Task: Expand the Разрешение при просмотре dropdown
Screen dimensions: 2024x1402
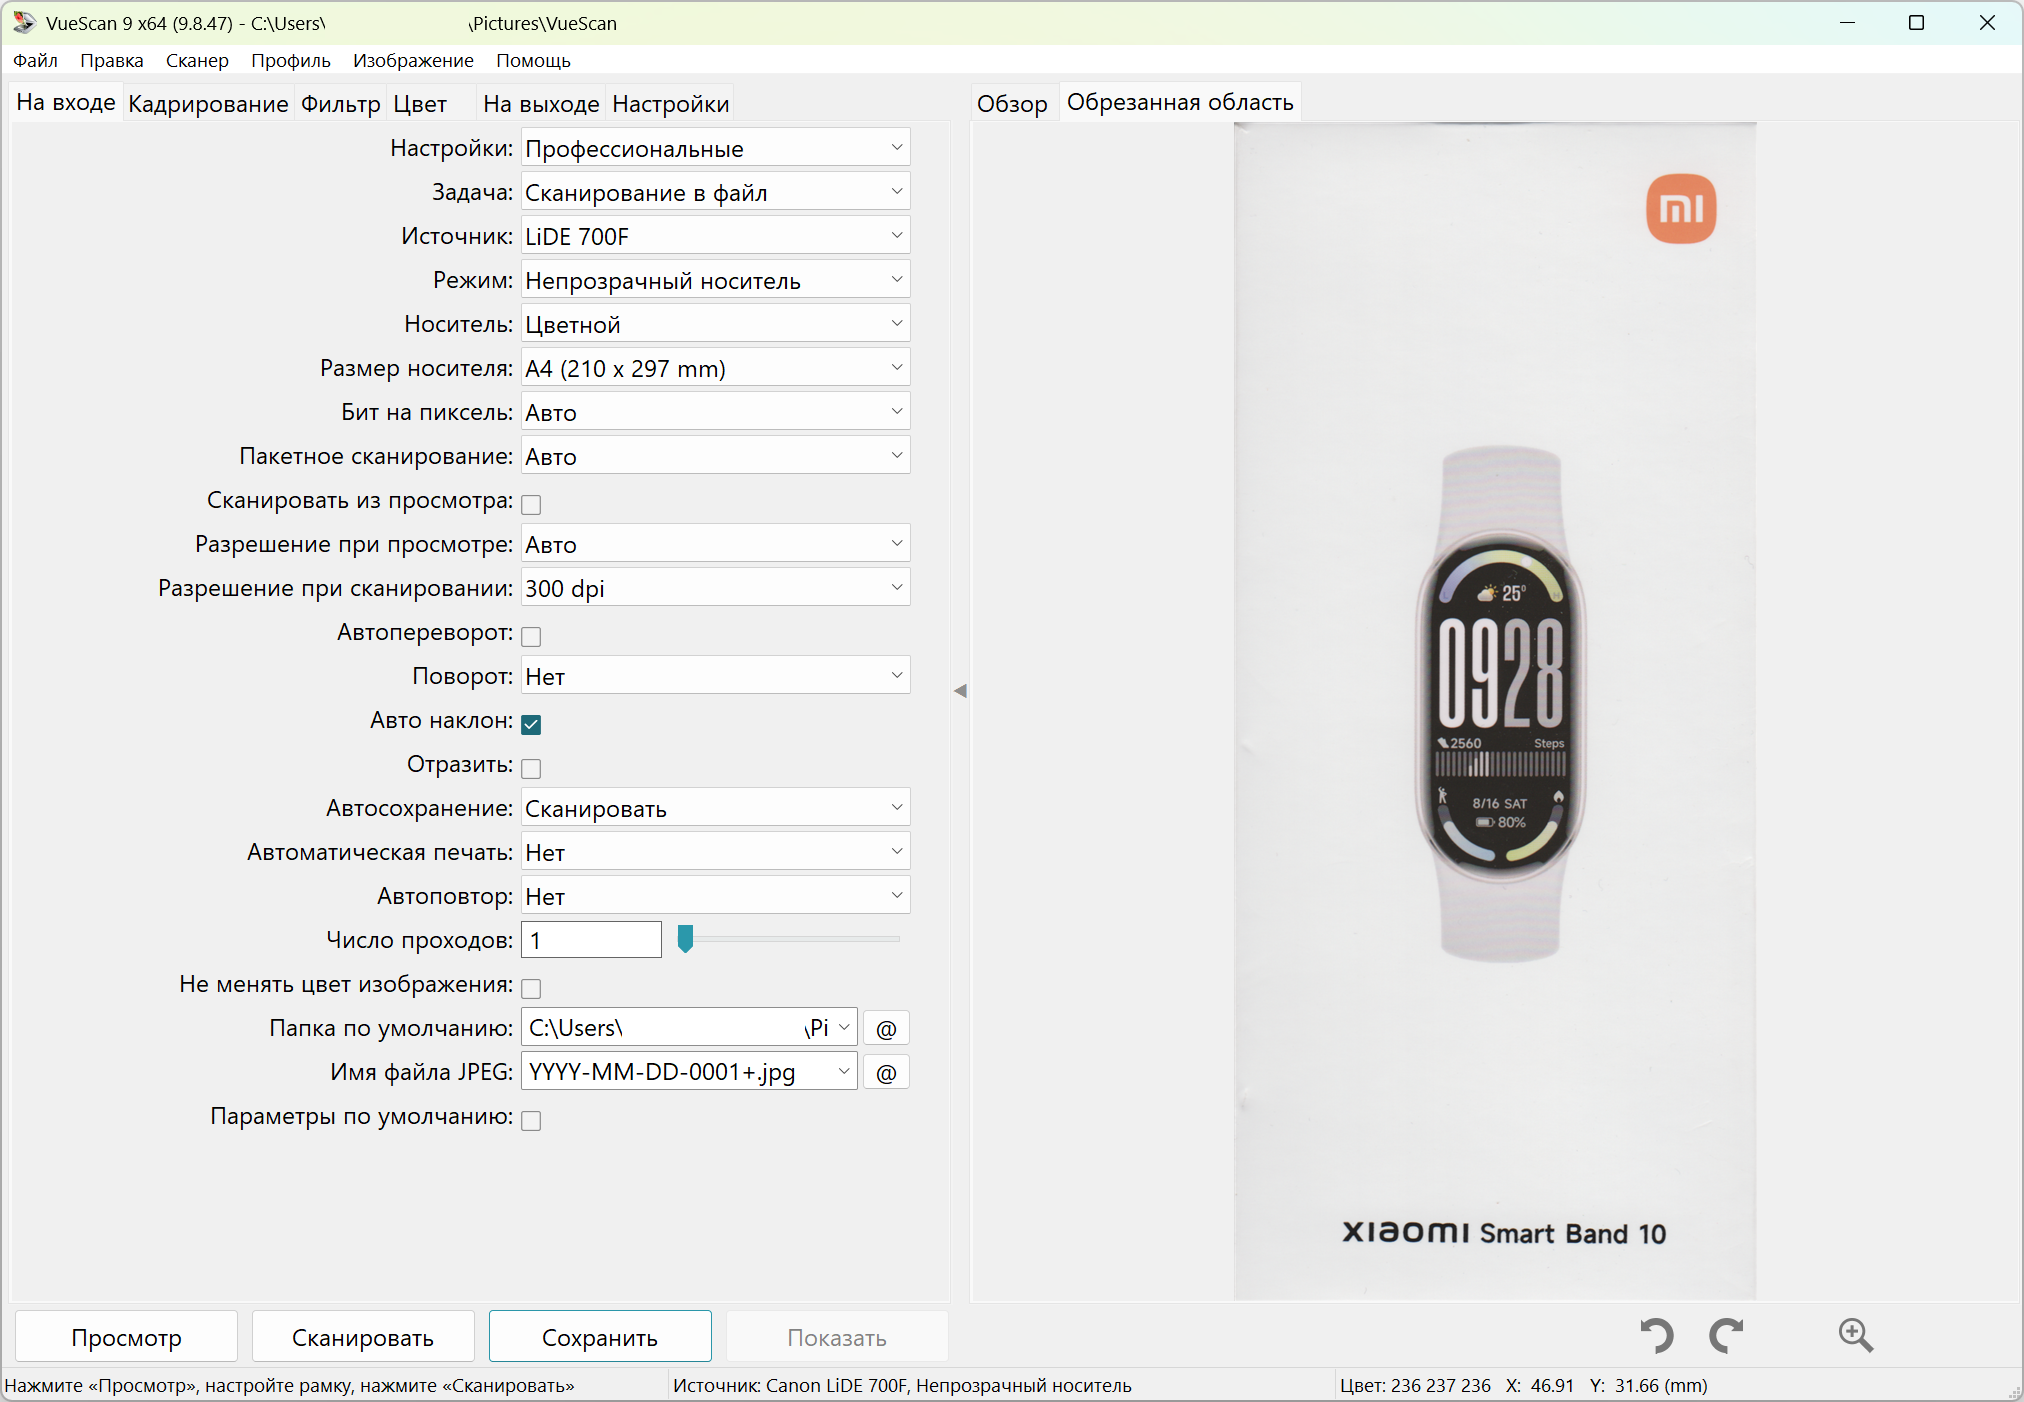Action: [715, 544]
